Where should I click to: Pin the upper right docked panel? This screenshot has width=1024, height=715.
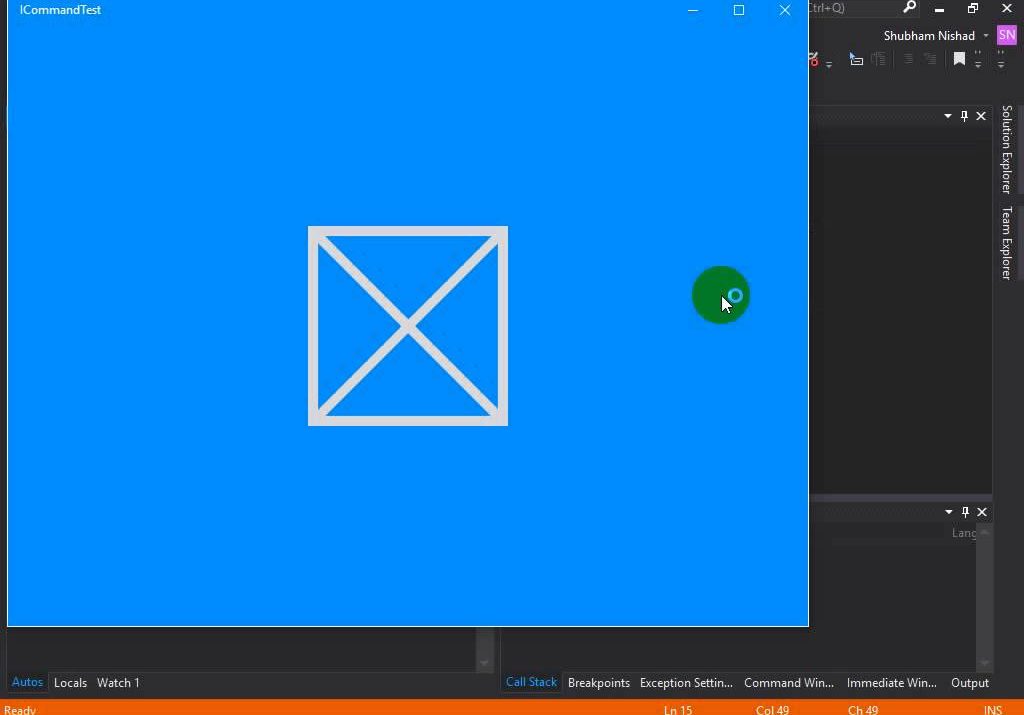[964, 116]
